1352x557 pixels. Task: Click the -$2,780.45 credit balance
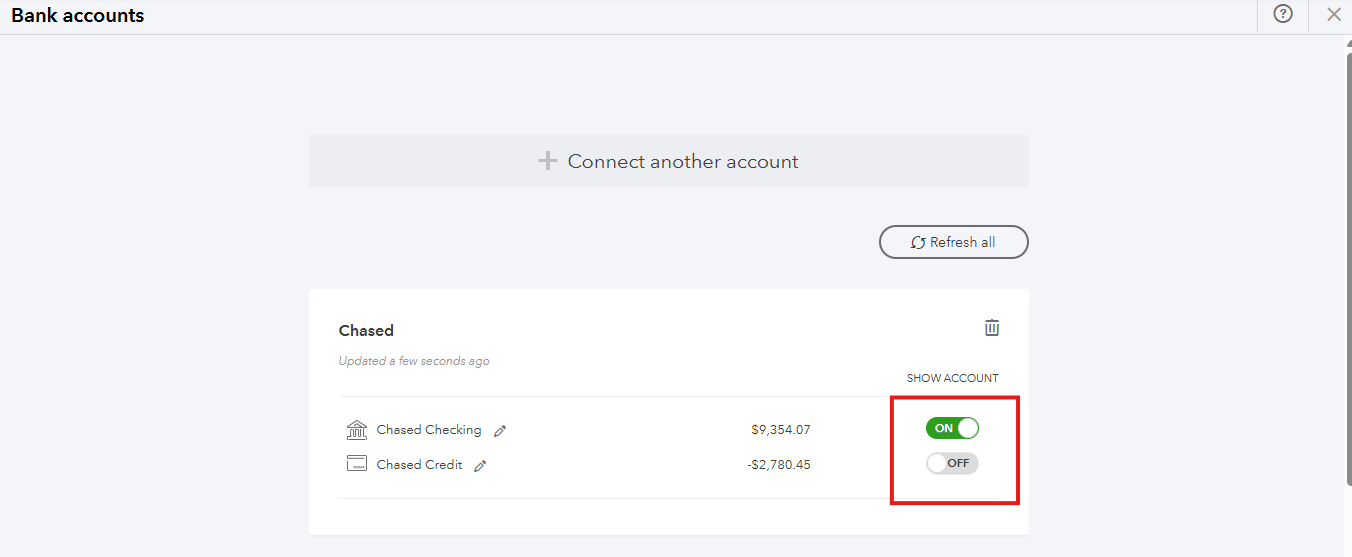(x=779, y=464)
